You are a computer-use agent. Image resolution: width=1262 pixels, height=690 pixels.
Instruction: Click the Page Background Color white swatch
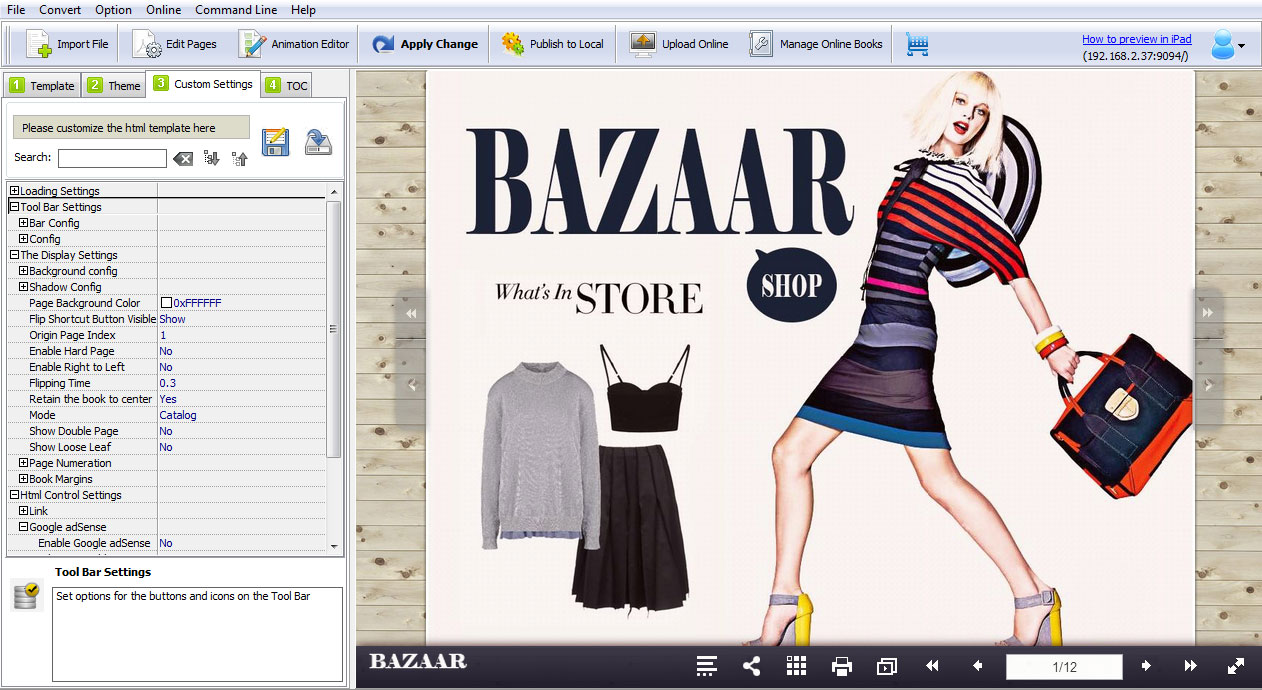tap(166, 303)
